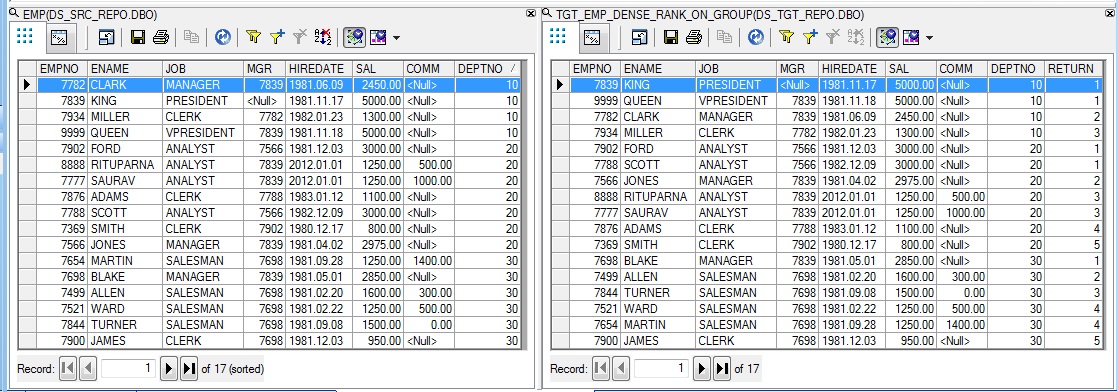Click the 7369 EMPNO cell in EMP table
Image resolution: width=1117 pixels, height=392 pixels.
pyautogui.click(x=62, y=229)
